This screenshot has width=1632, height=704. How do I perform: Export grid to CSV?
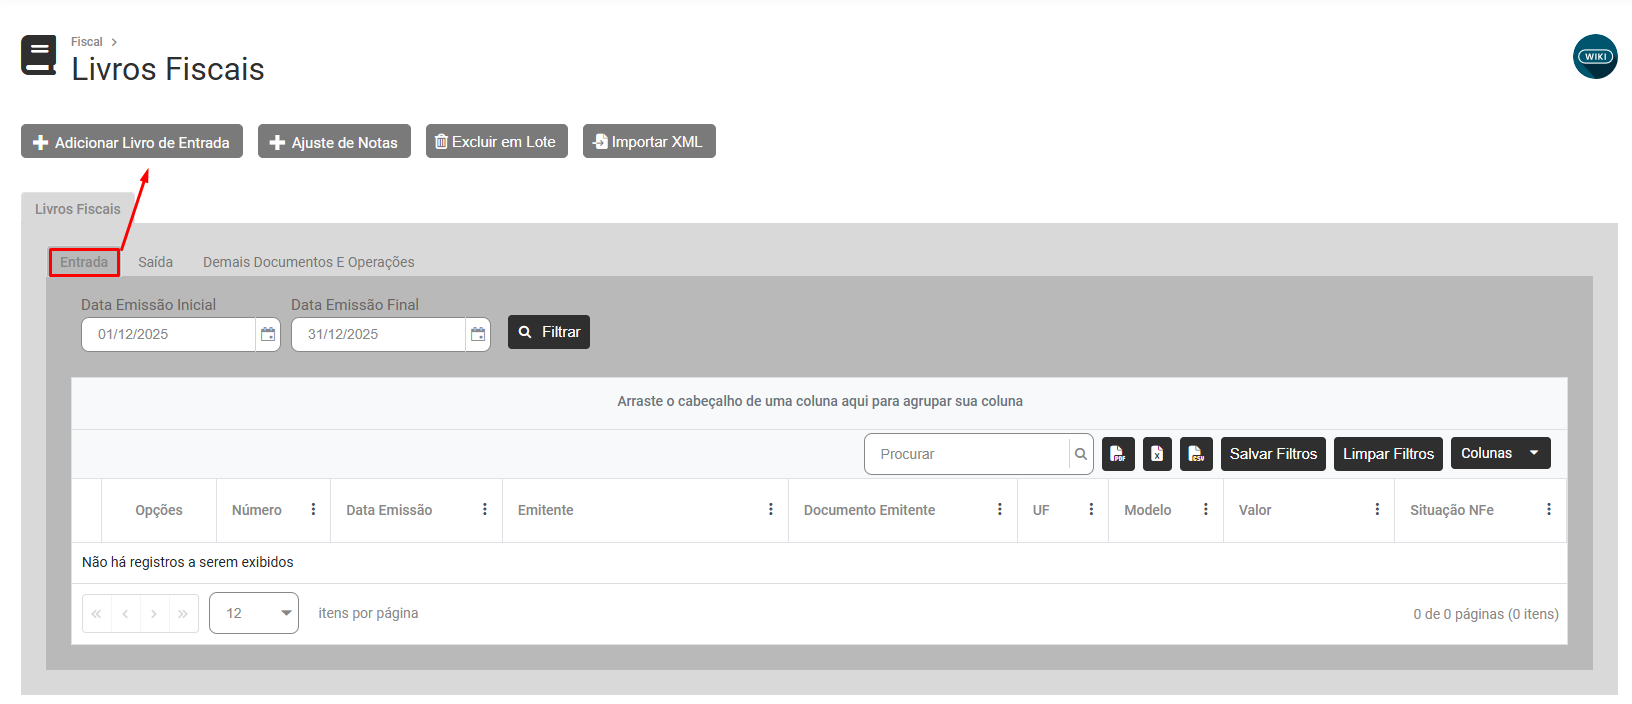pos(1196,454)
